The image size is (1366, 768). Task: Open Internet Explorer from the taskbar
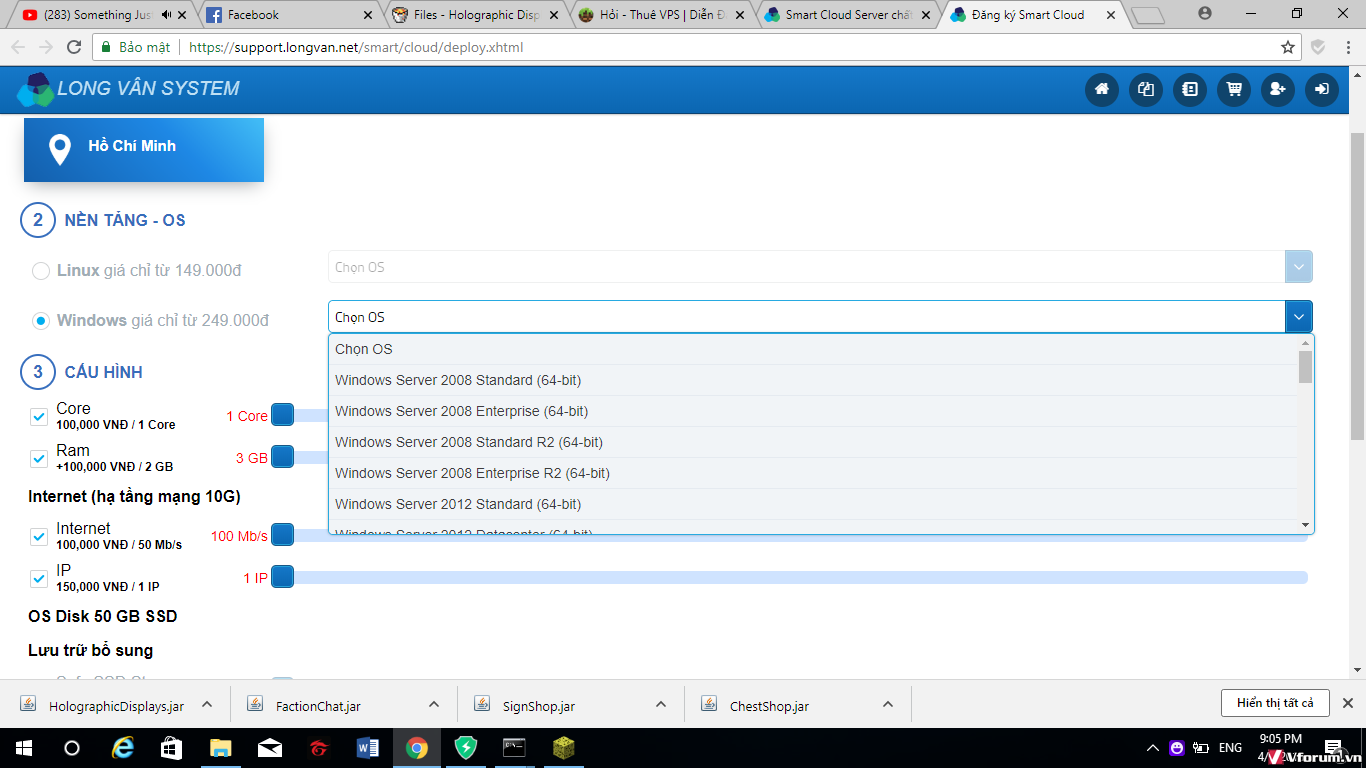click(123, 748)
